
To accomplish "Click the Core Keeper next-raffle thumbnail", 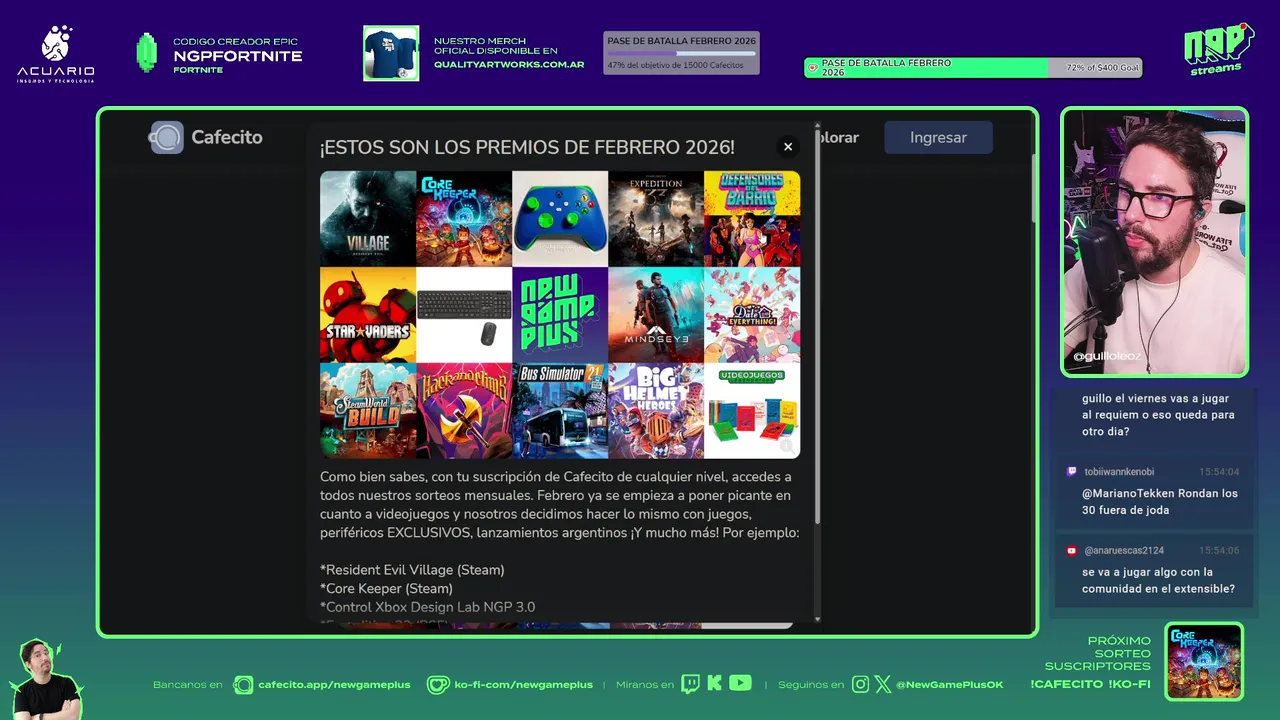I will click(1204, 661).
